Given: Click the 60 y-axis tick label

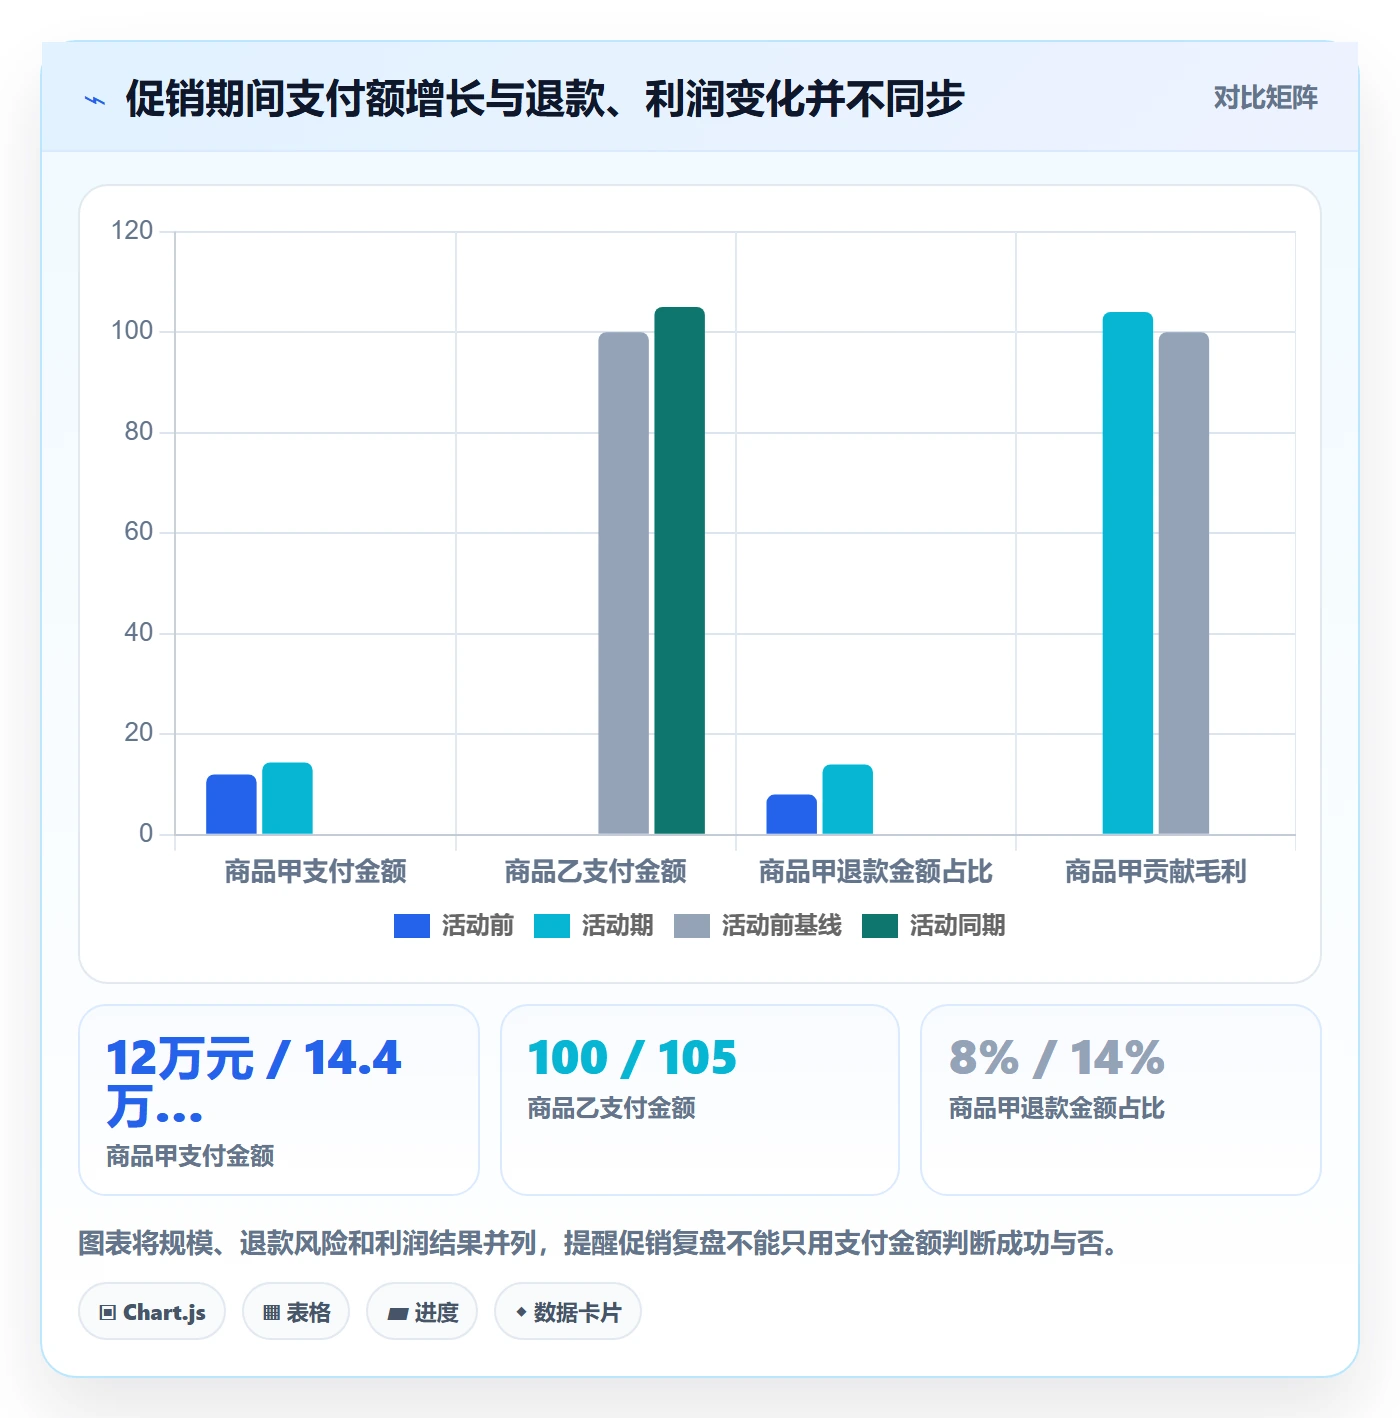Looking at the screenshot, I should [x=138, y=532].
